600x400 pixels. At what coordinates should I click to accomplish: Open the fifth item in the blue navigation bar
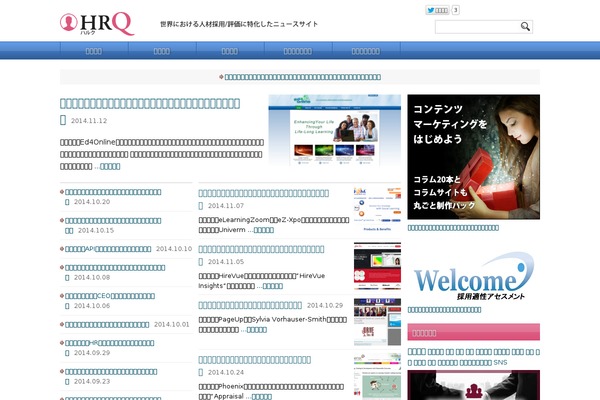(366, 51)
